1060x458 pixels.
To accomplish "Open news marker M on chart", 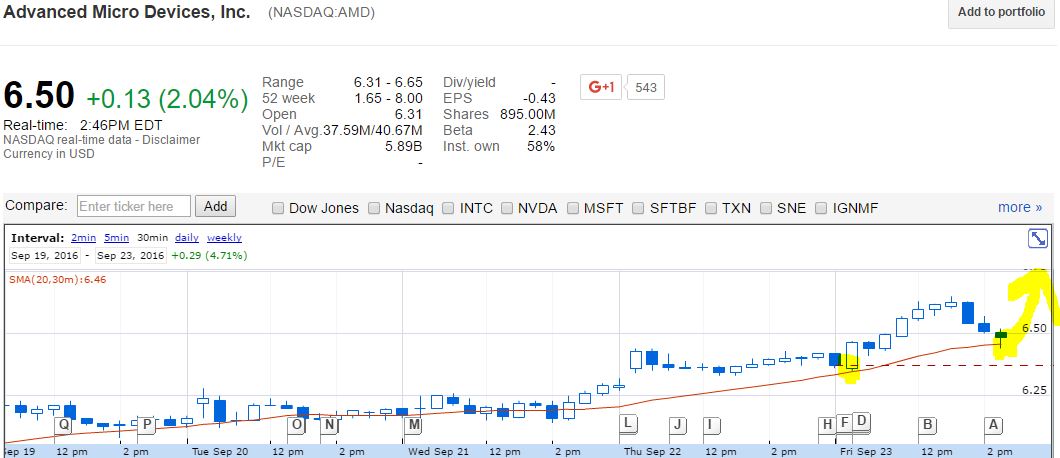I will (413, 424).
